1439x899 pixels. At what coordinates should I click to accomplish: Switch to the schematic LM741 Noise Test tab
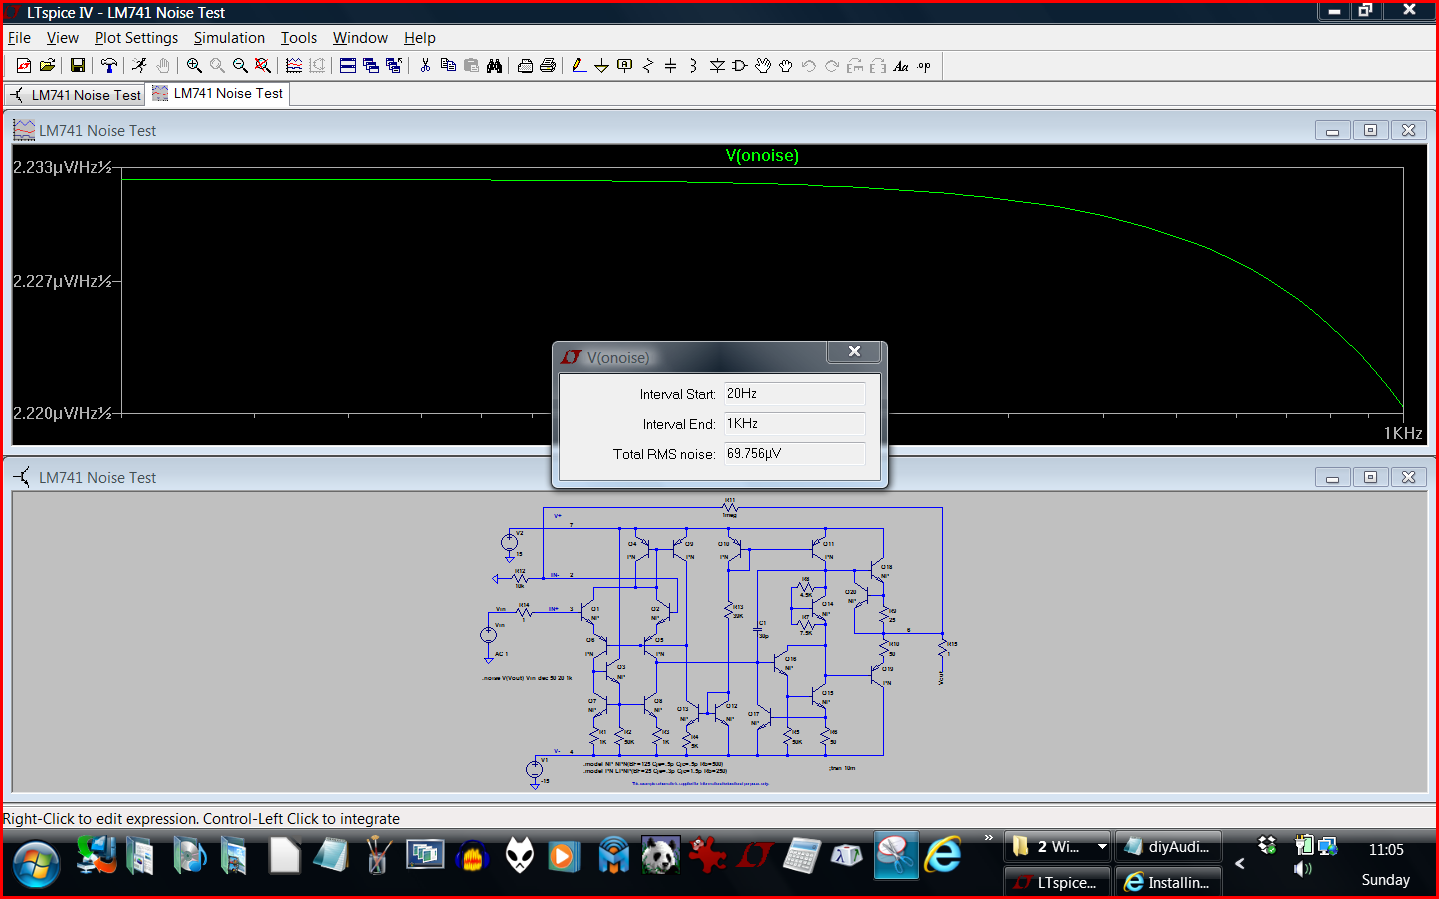tap(76, 95)
